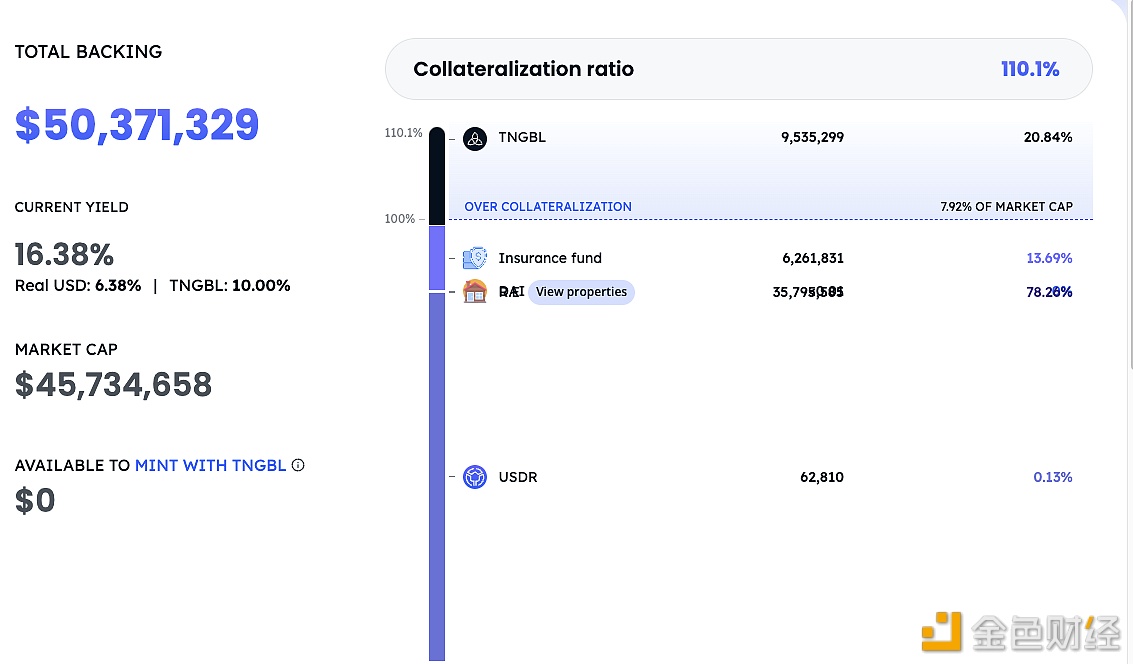Click the $0 available to mint value
The width and height of the screenshot is (1133, 664).
click(x=35, y=500)
